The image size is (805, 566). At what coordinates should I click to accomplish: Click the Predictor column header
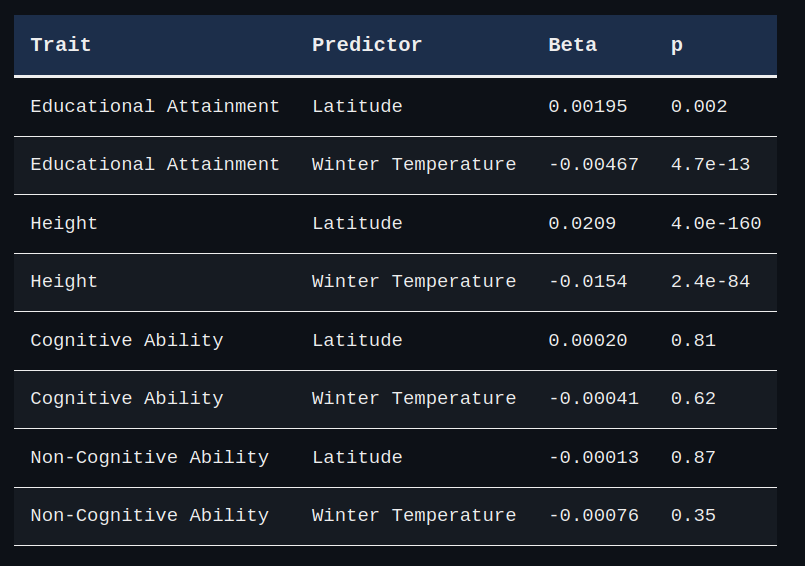coord(367,45)
